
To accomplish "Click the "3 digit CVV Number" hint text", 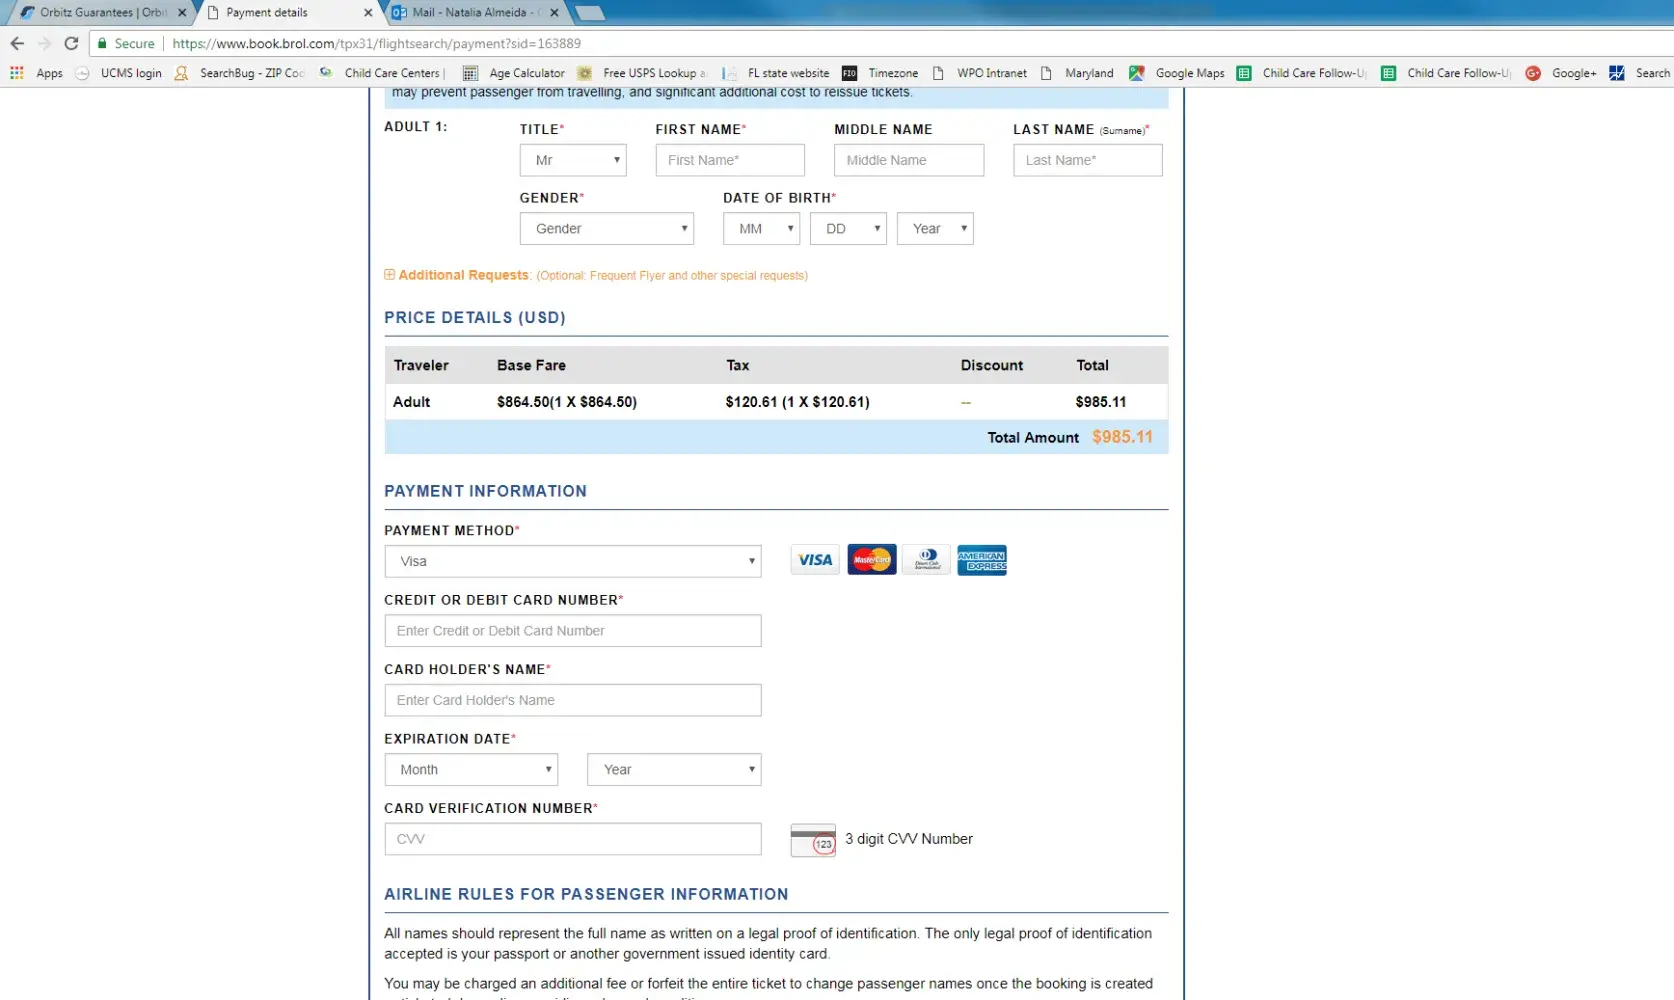I will click(x=909, y=839).
